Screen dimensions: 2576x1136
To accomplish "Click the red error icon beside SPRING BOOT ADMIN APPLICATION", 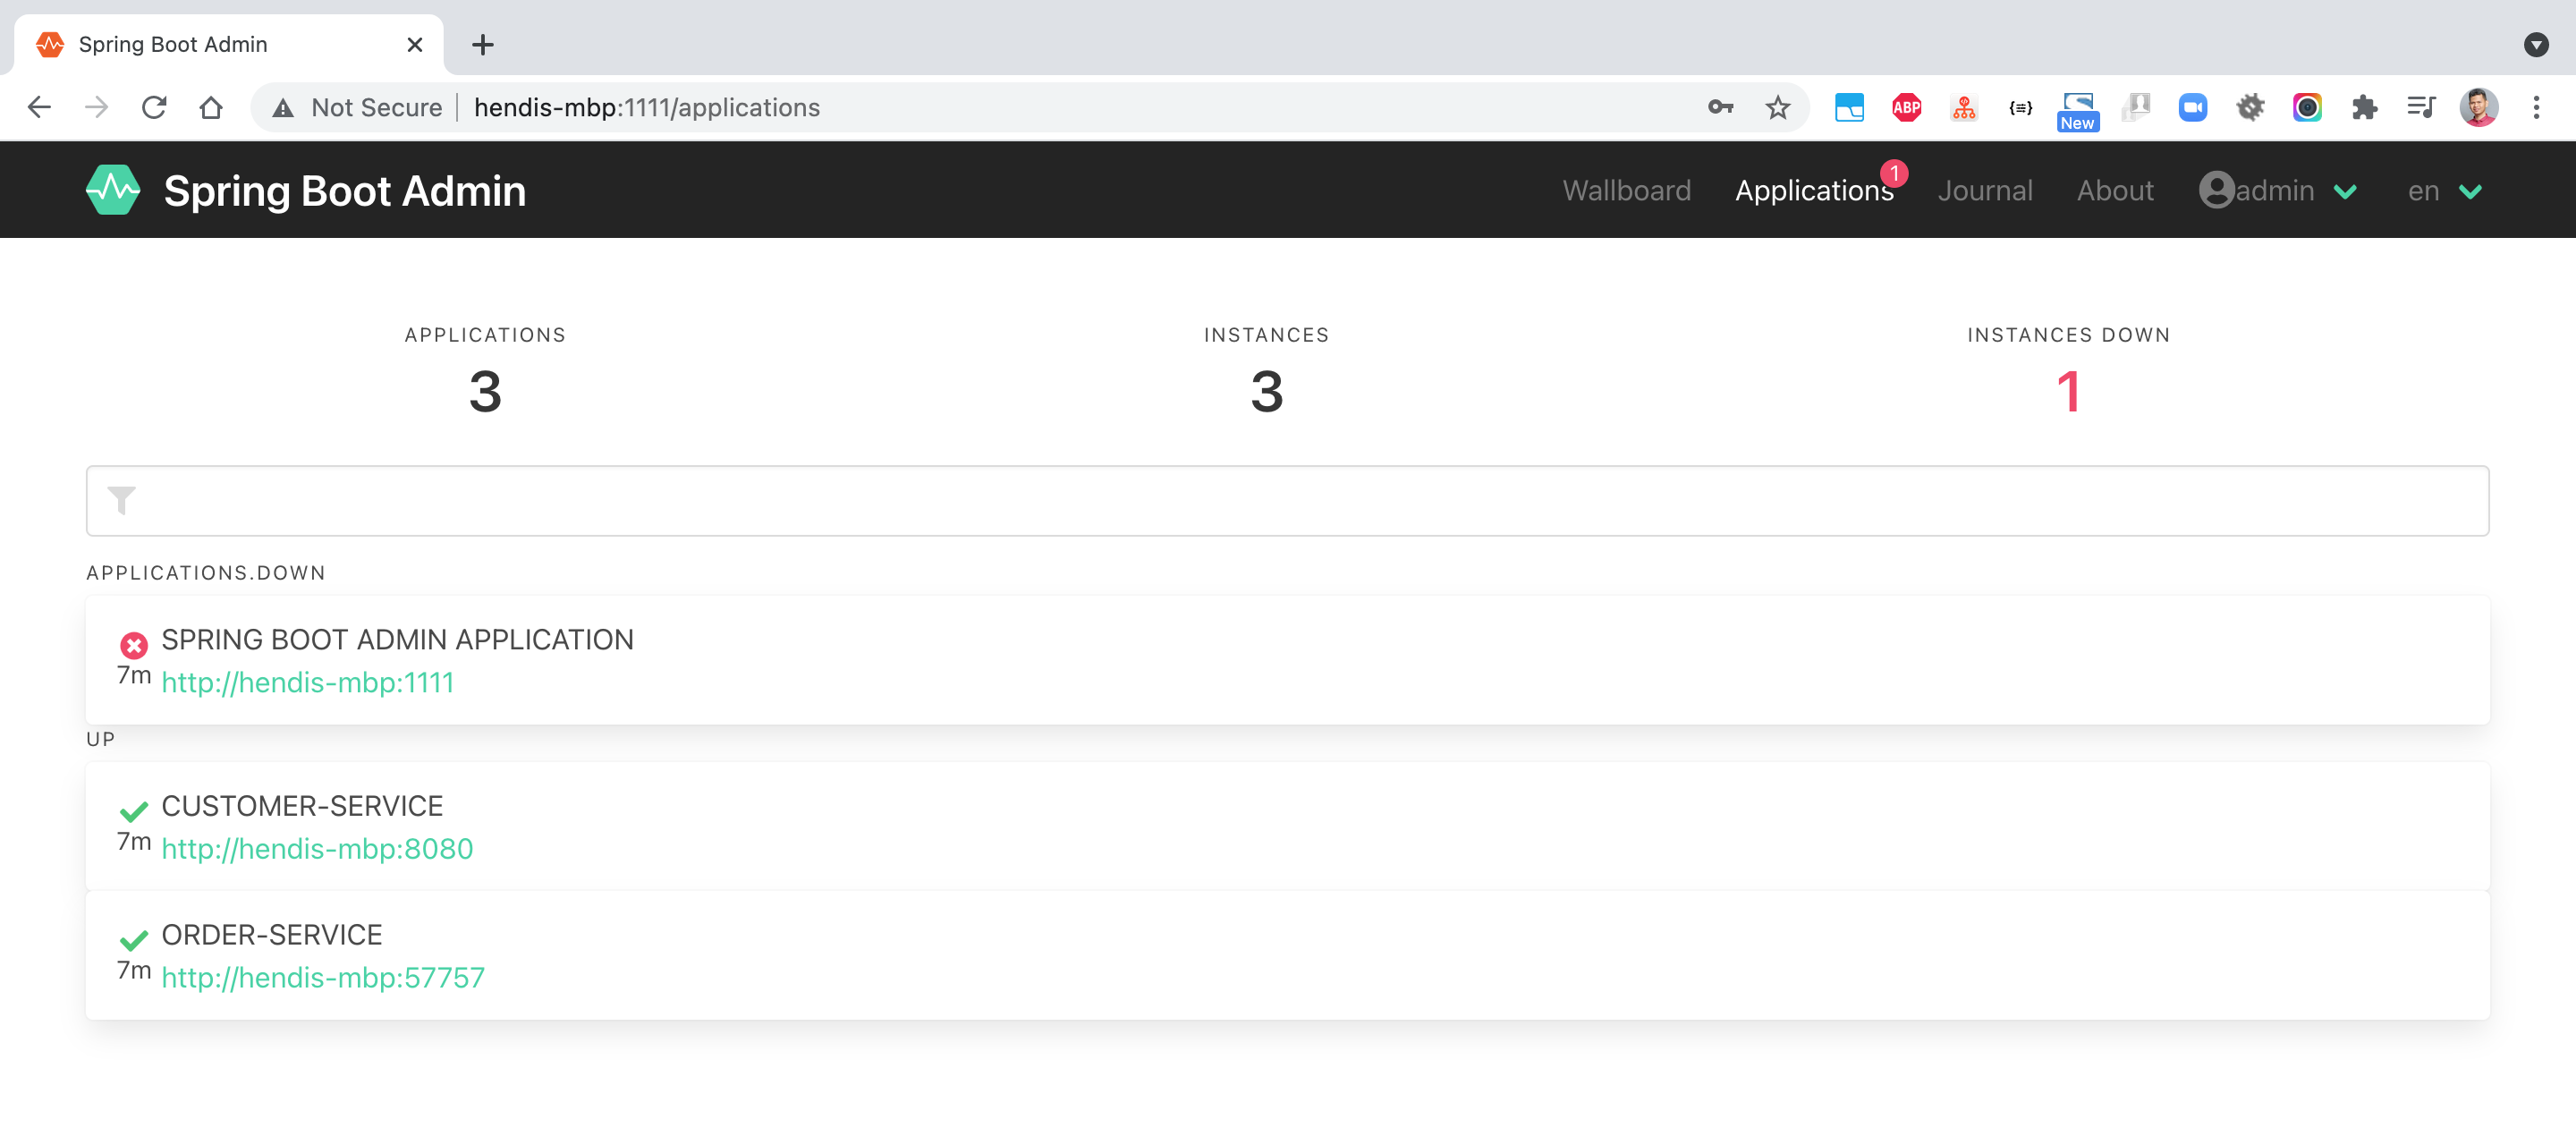I will click(x=135, y=645).
